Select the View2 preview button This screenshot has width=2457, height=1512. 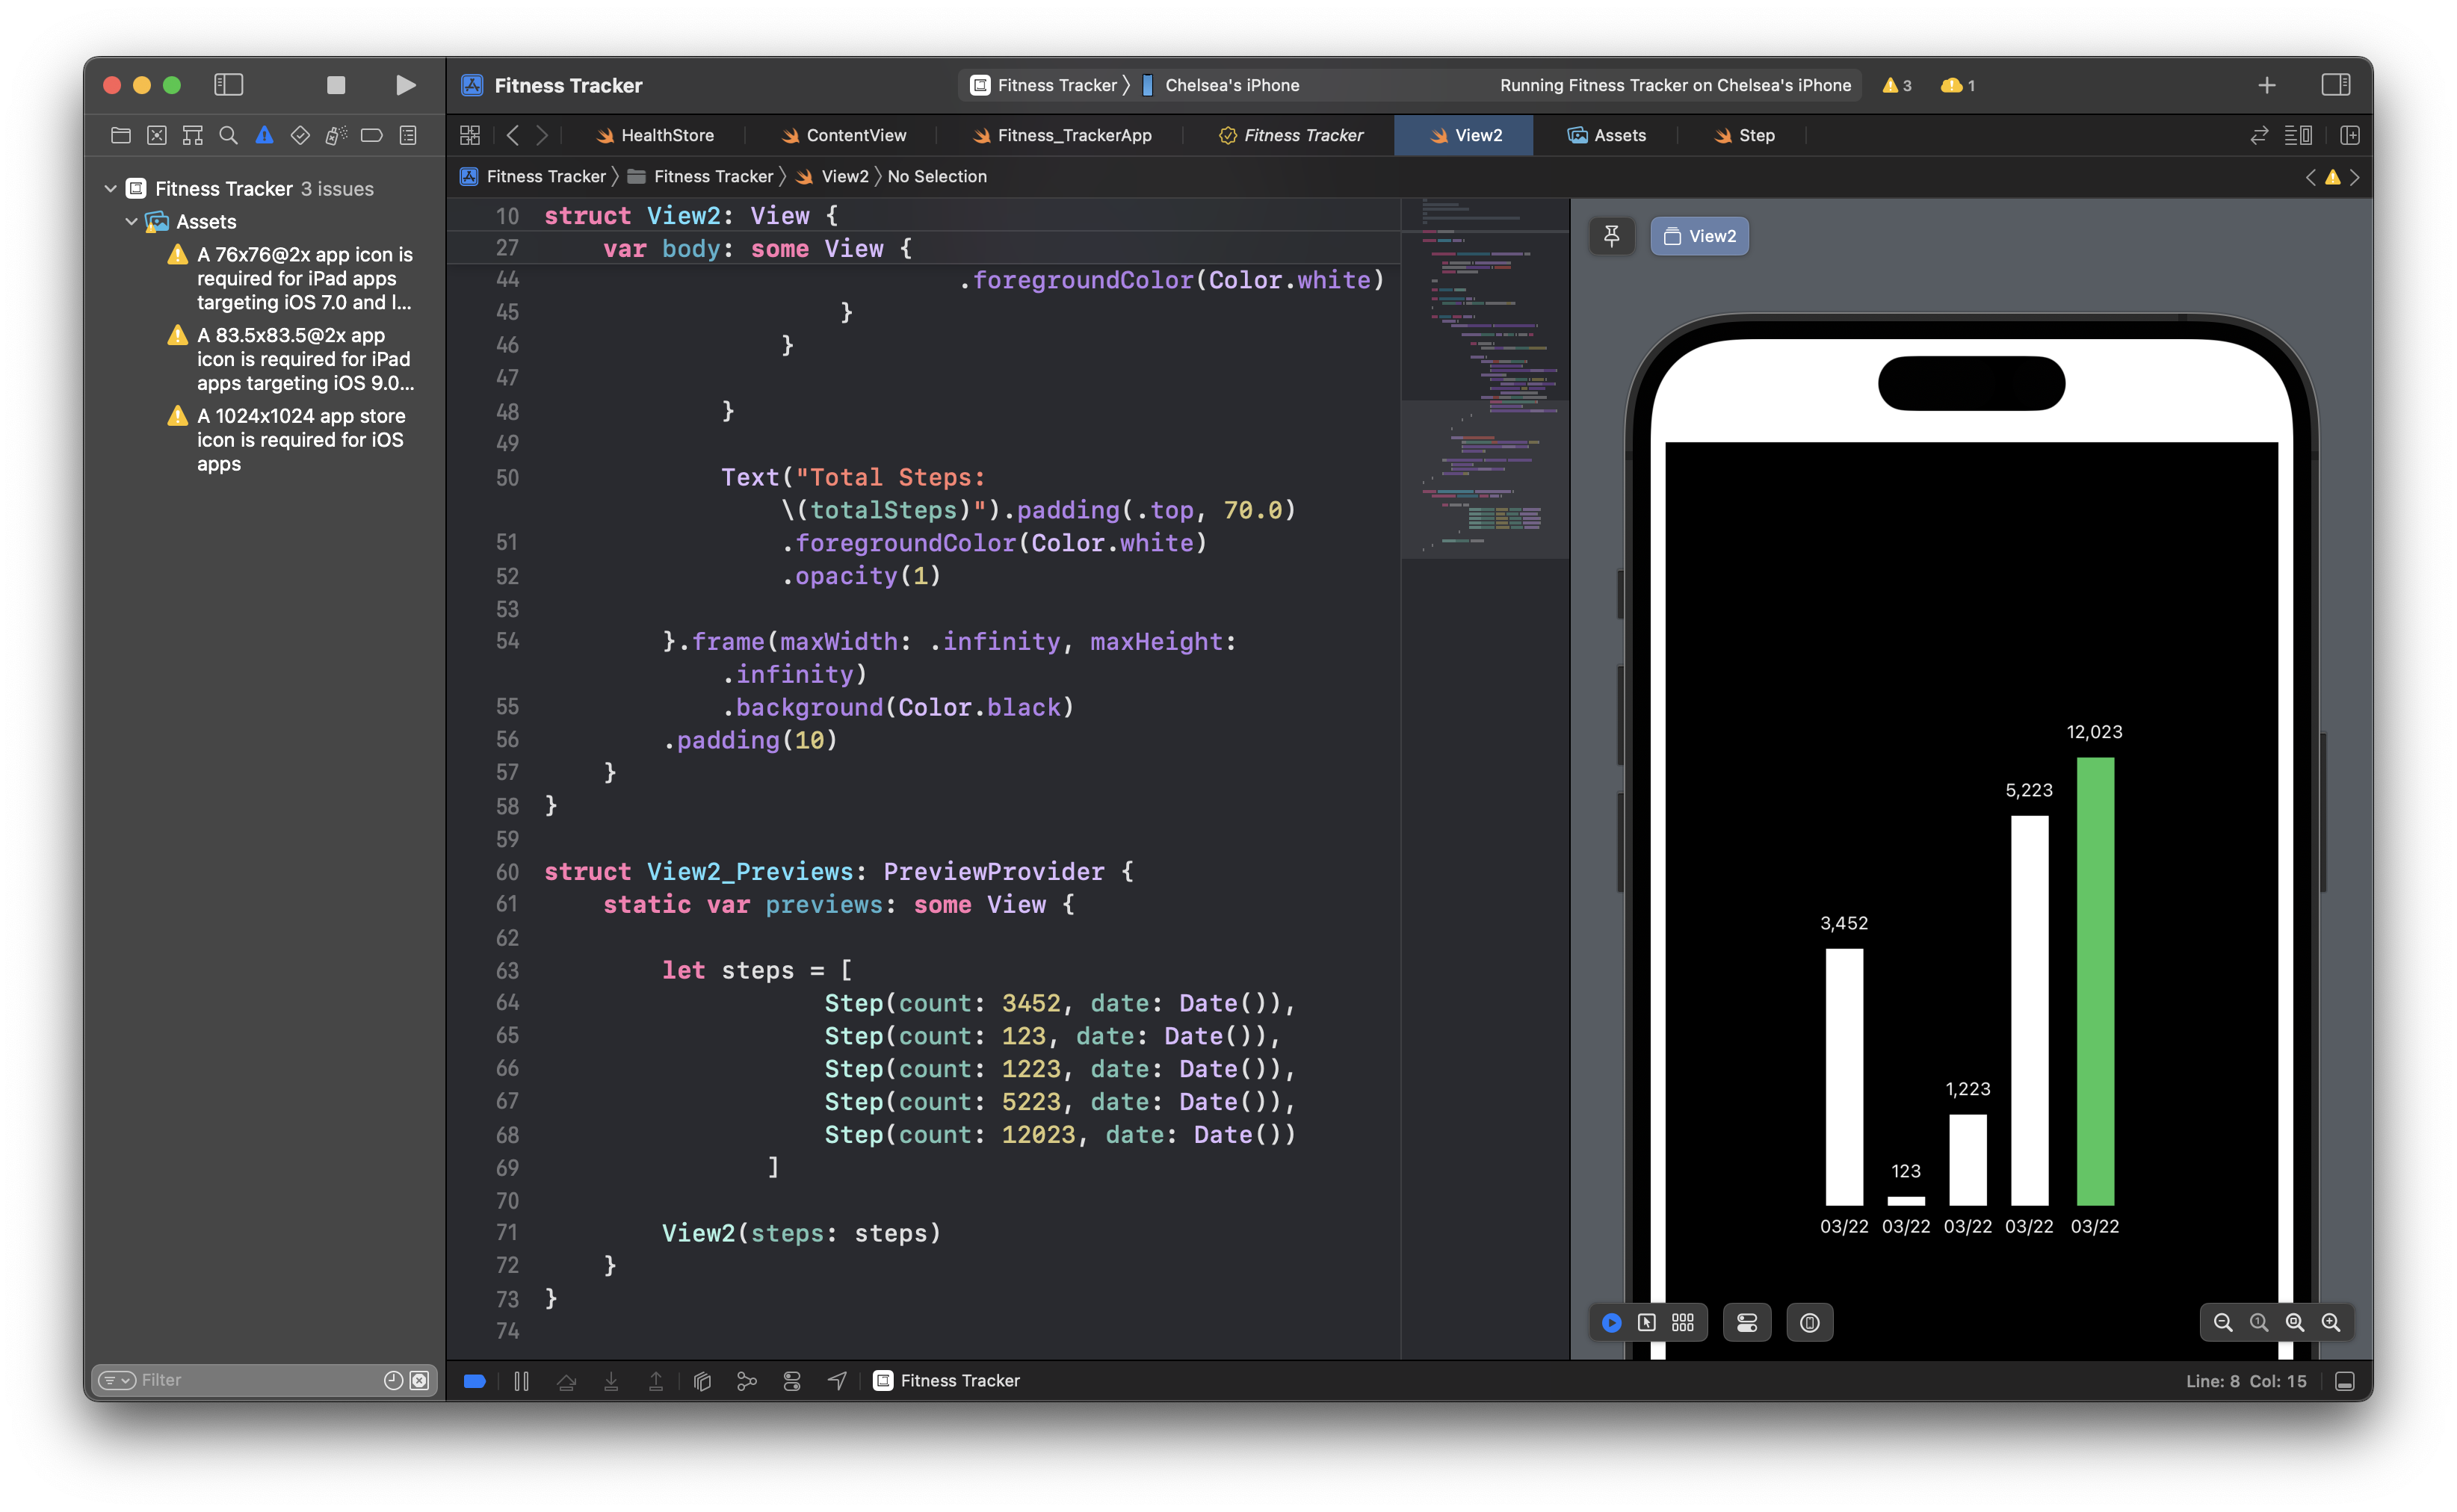click(x=1699, y=236)
